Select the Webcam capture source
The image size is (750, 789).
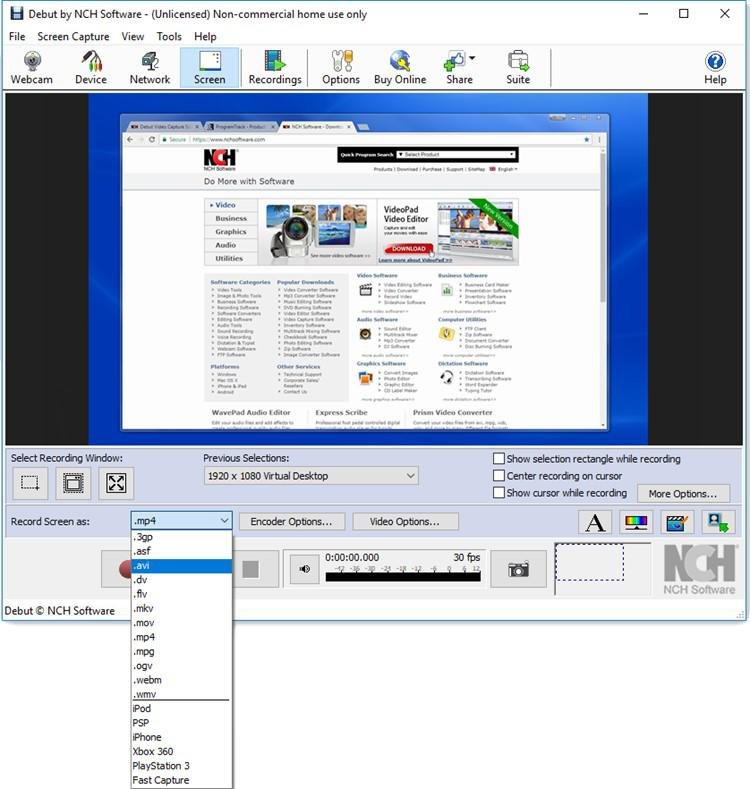pyautogui.click(x=32, y=68)
